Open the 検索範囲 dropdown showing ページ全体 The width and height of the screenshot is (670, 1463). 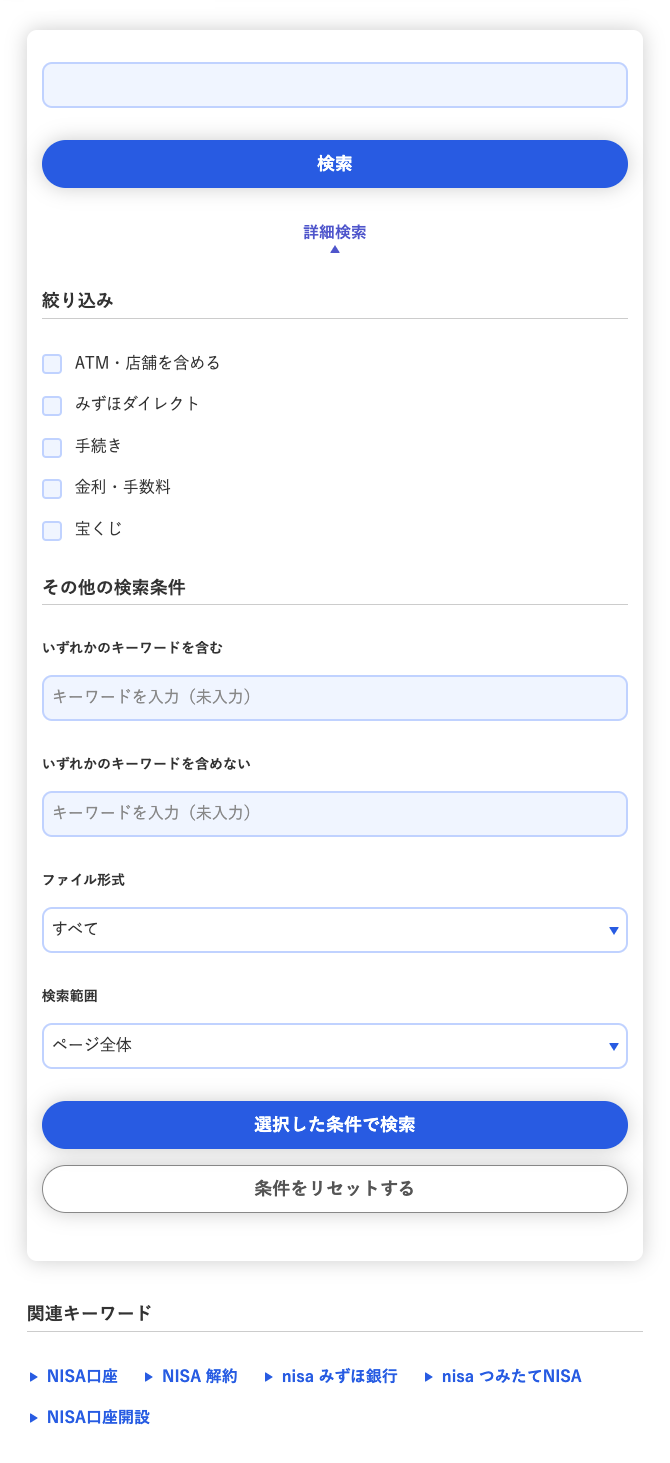point(334,1045)
